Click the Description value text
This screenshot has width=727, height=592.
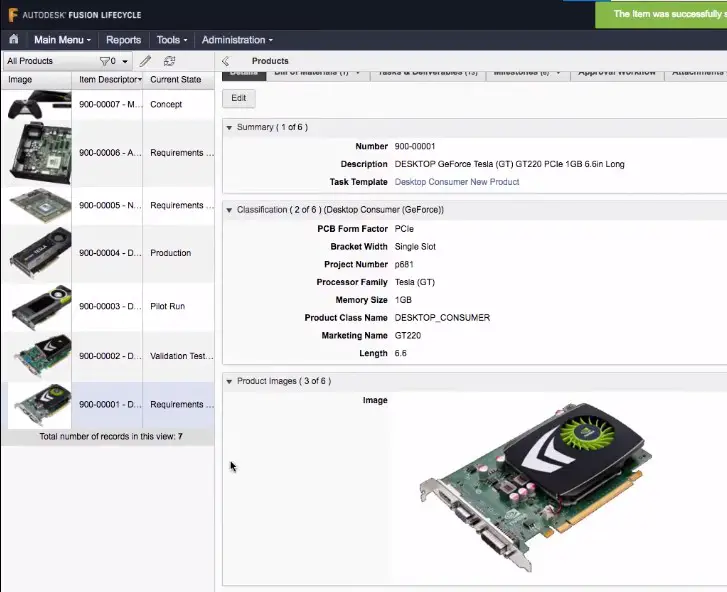510,164
